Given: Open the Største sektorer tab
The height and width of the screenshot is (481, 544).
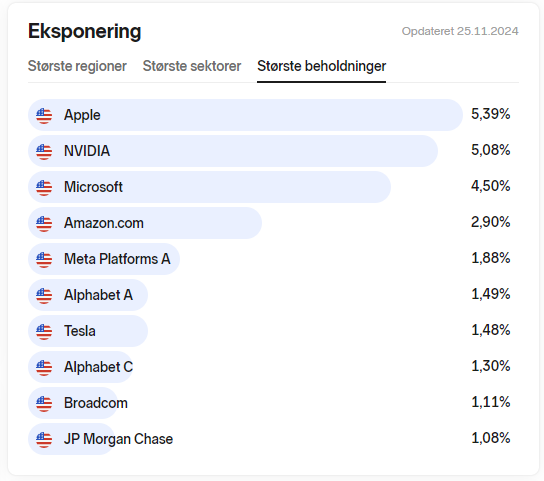Looking at the screenshot, I should 192,66.
